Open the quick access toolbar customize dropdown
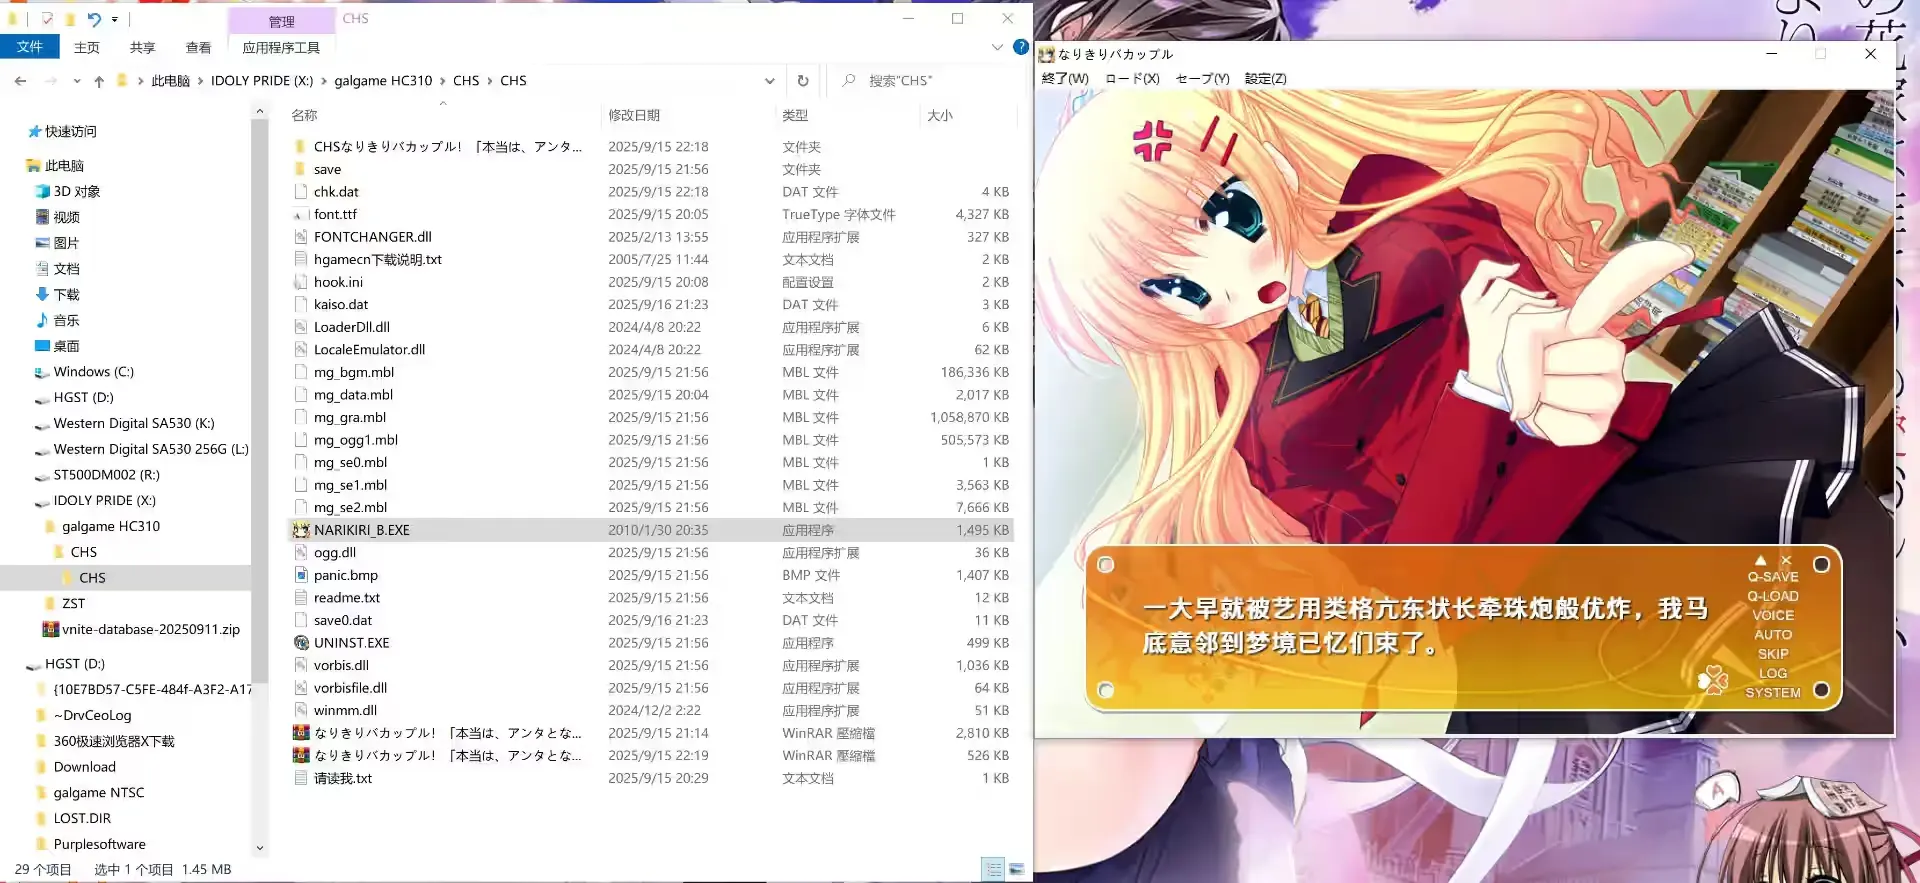This screenshot has height=883, width=1920. point(115,19)
